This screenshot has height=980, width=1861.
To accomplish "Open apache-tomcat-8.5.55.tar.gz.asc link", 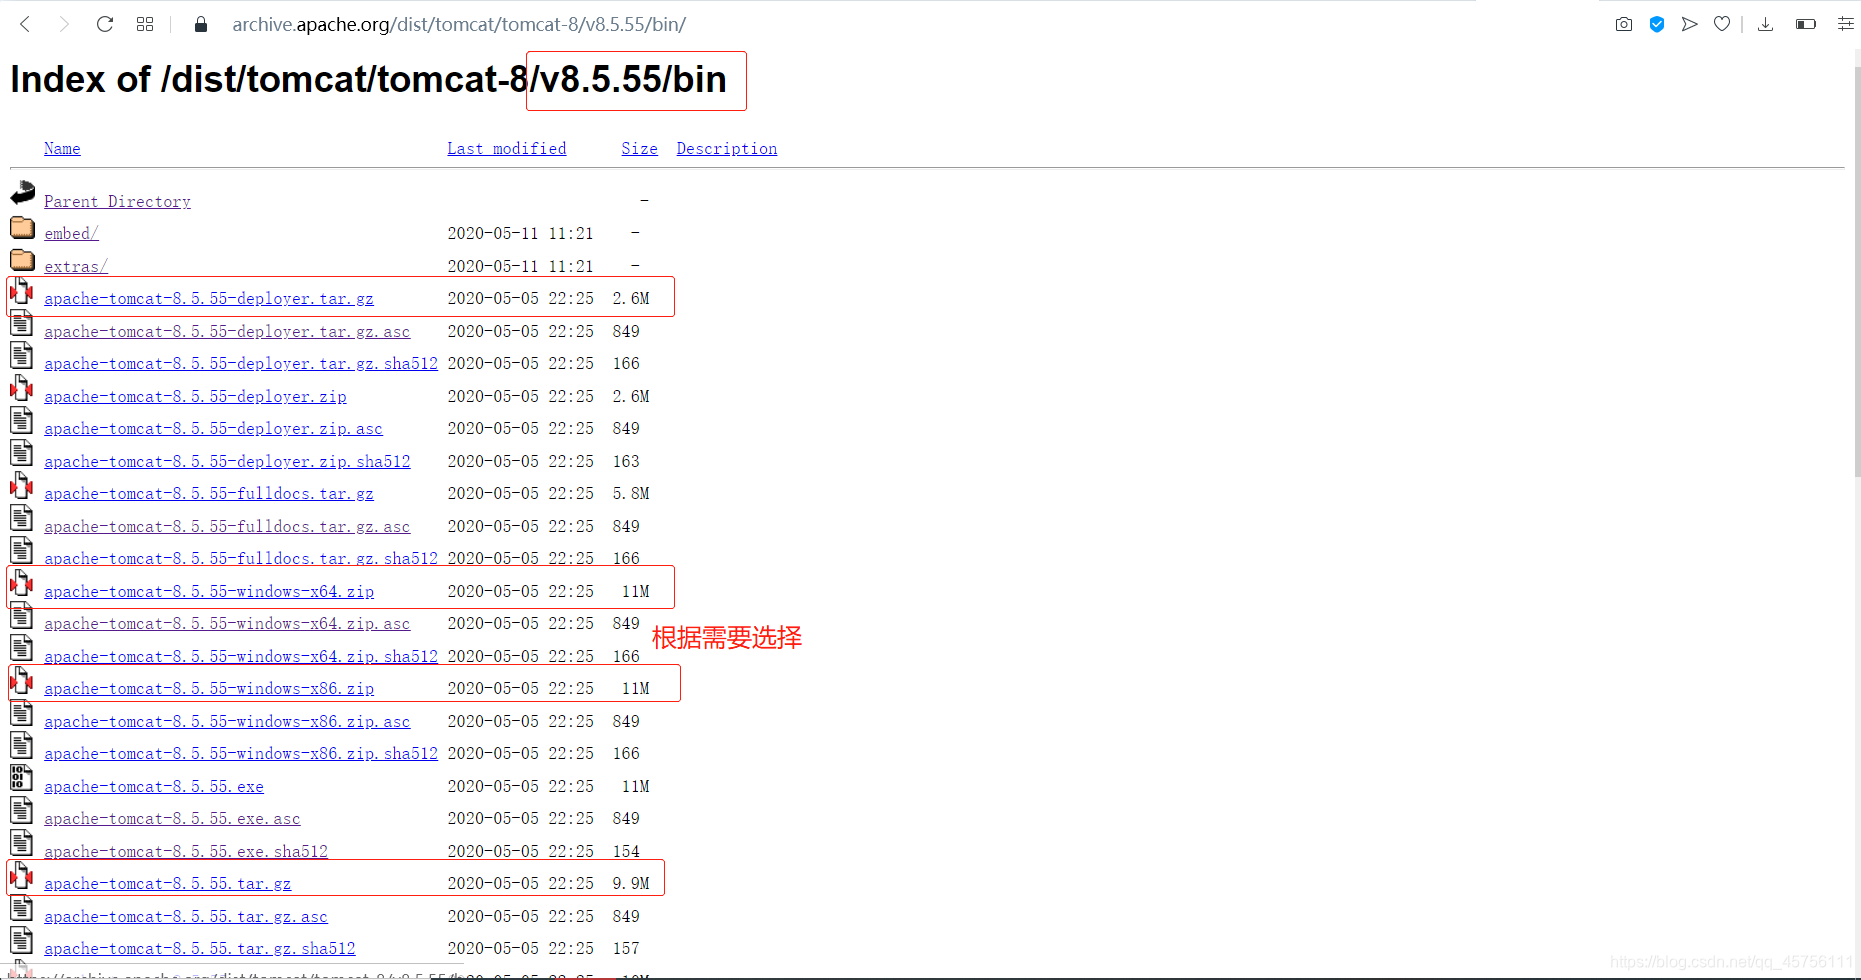I will click(186, 917).
